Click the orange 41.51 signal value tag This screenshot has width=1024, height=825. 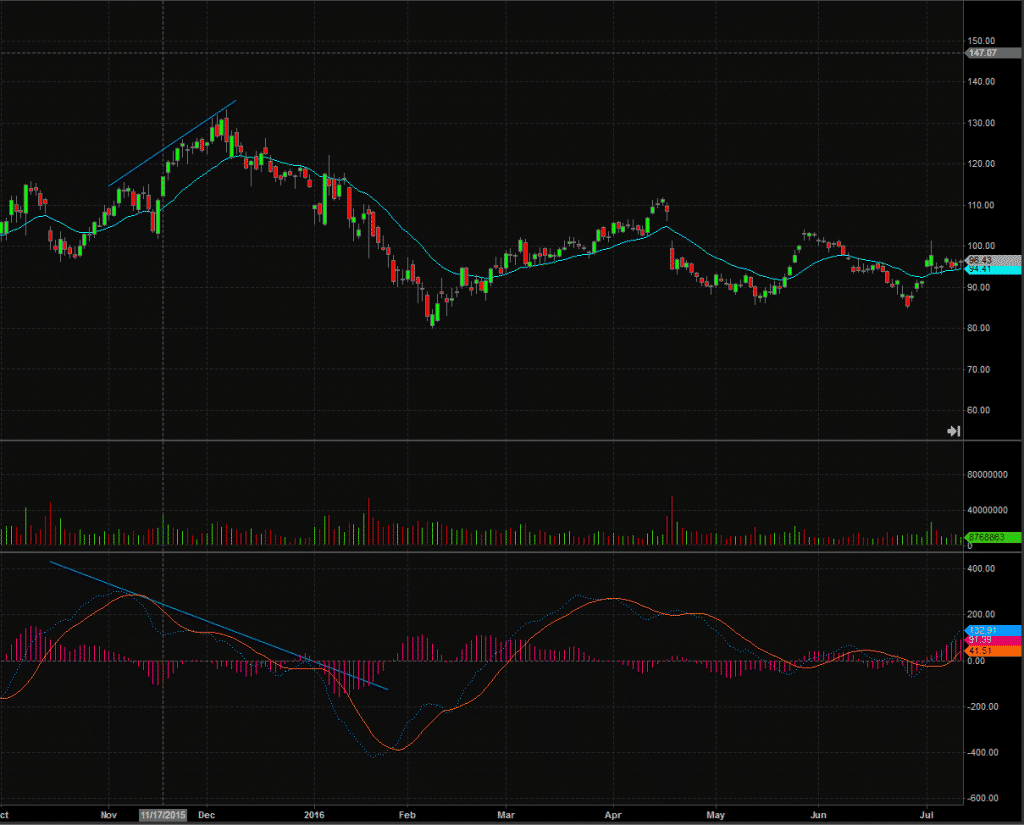[993, 651]
